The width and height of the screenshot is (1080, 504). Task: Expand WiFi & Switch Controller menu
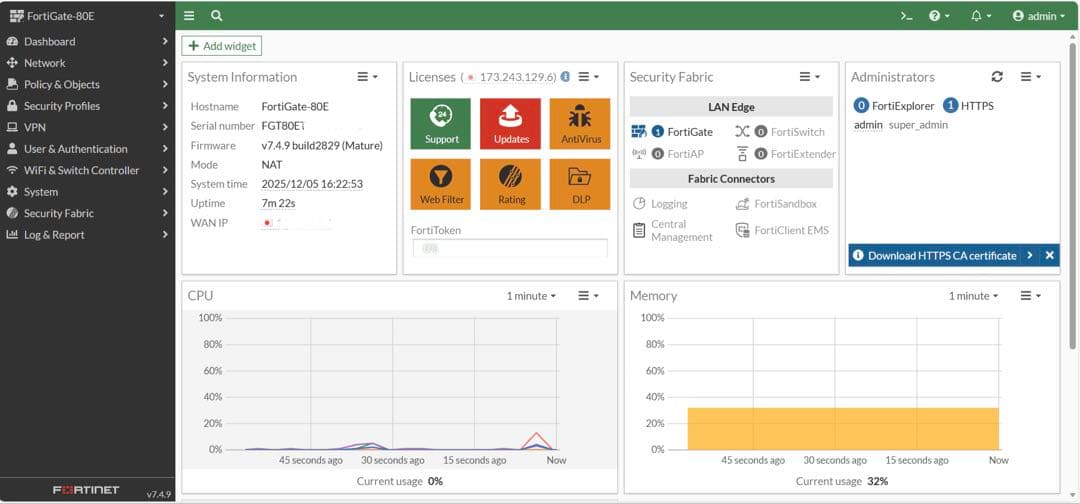[87, 170]
